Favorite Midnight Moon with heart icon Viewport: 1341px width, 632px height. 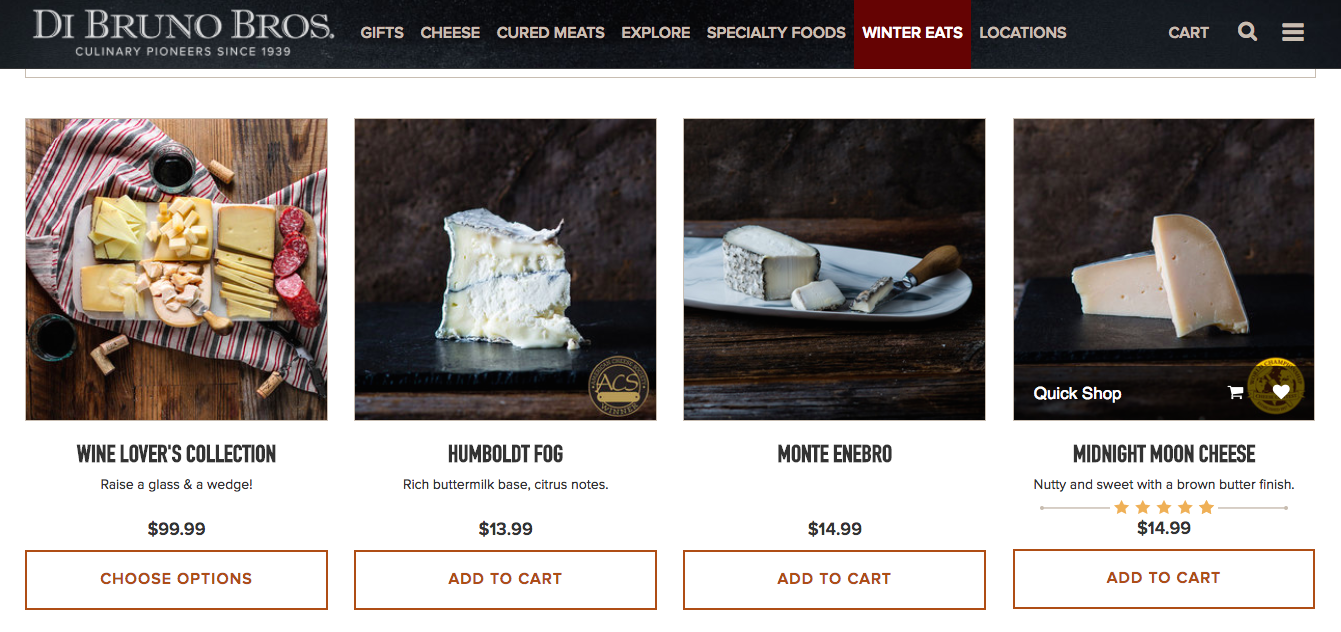pos(1281,393)
